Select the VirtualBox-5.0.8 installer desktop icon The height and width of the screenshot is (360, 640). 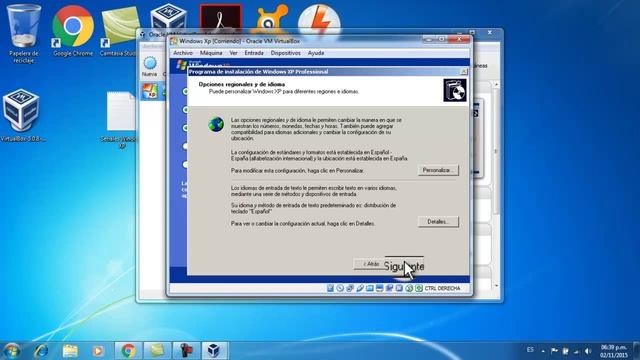(x=22, y=116)
